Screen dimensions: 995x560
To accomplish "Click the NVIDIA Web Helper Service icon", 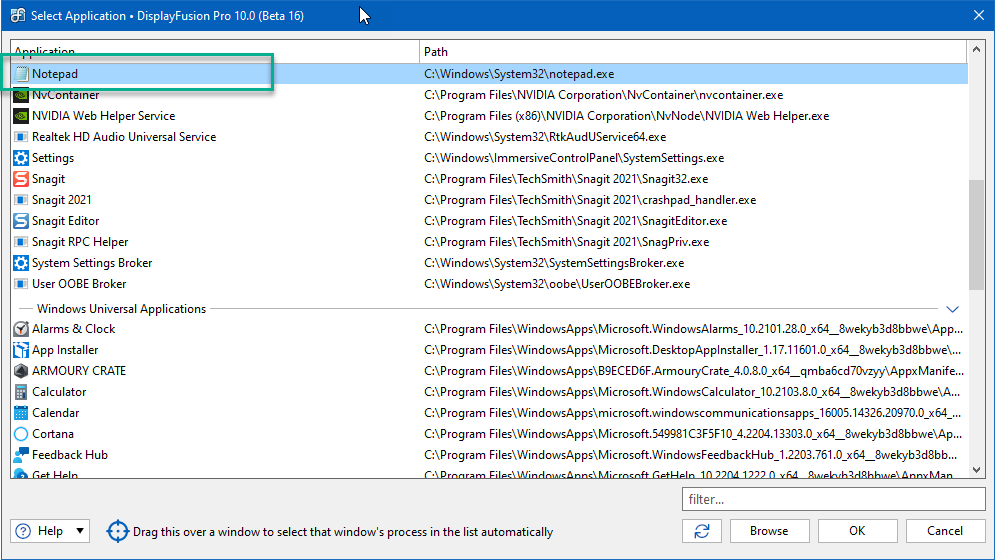I will pos(21,116).
